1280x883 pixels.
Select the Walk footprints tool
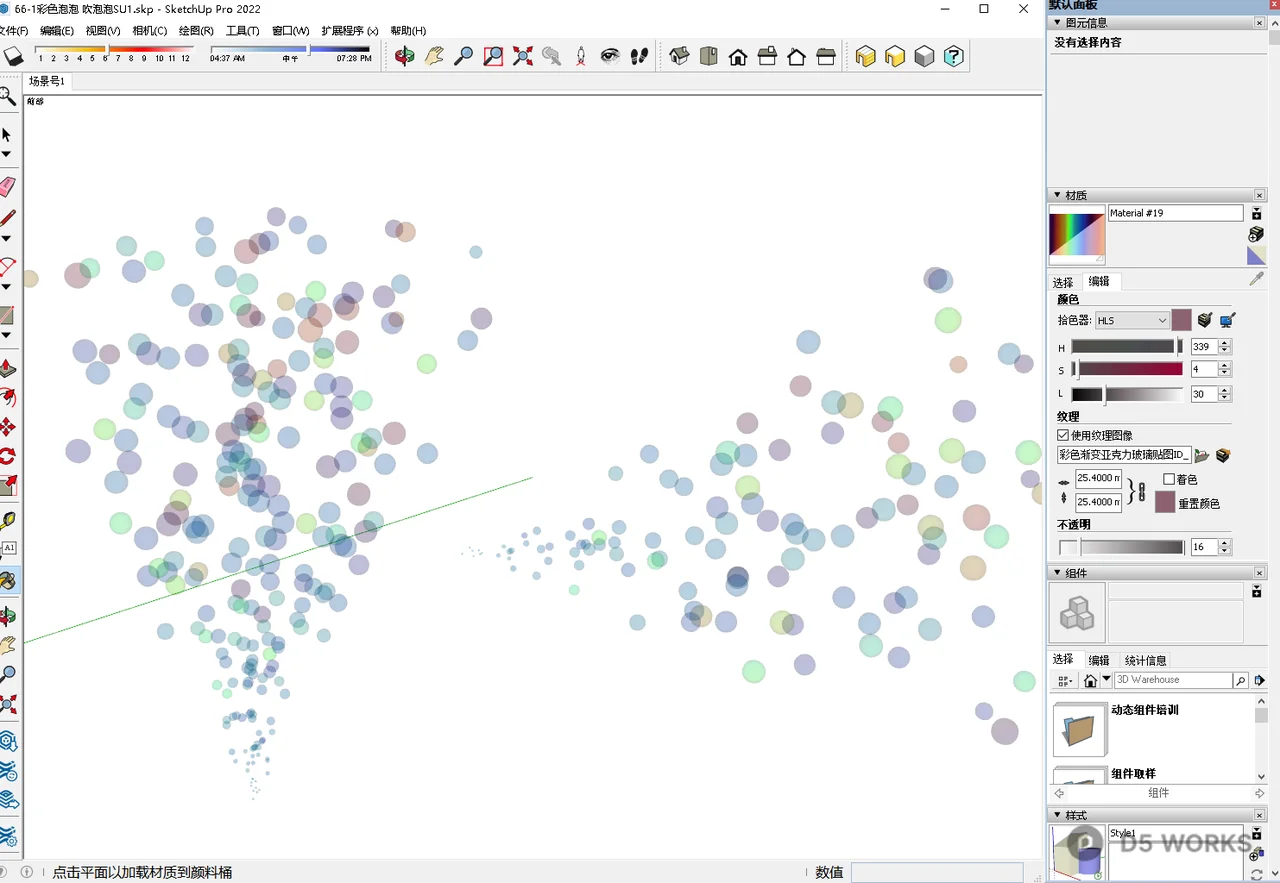(640, 56)
